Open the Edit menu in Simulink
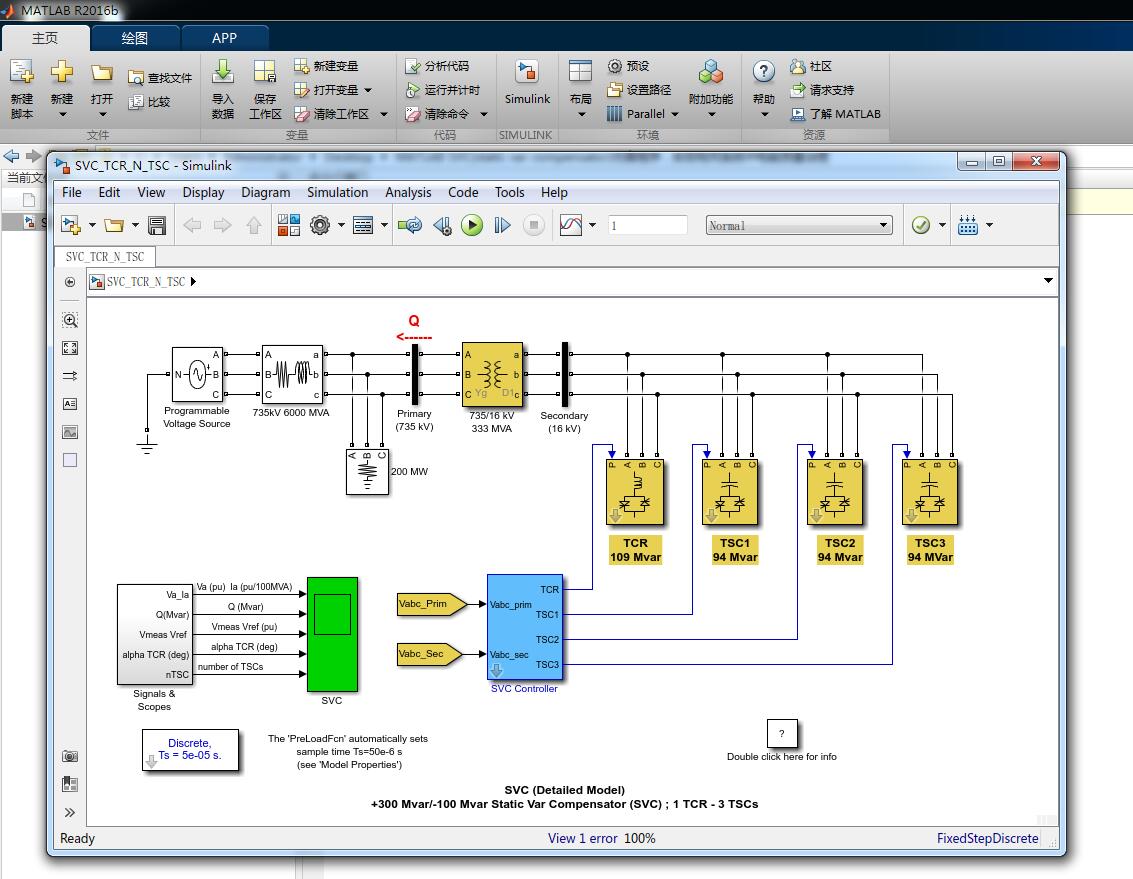Viewport: 1133px width, 879px height. pyautogui.click(x=109, y=192)
